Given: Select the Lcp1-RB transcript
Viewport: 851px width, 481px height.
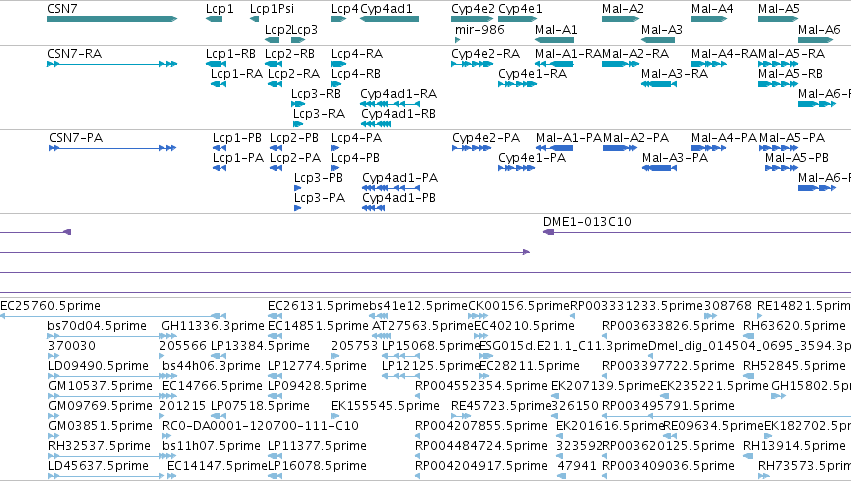Looking at the screenshot, I should pos(216,64).
